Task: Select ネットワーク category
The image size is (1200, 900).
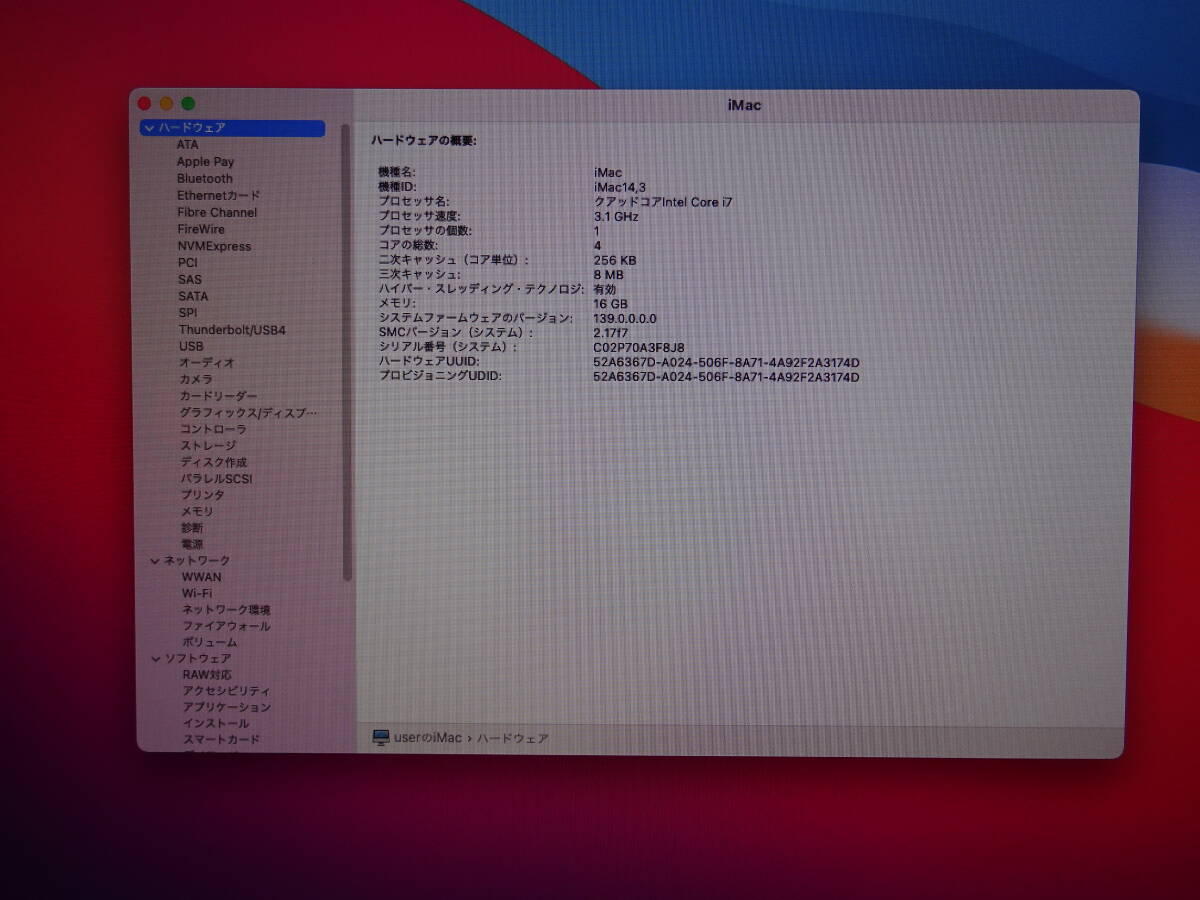Action: pos(197,561)
